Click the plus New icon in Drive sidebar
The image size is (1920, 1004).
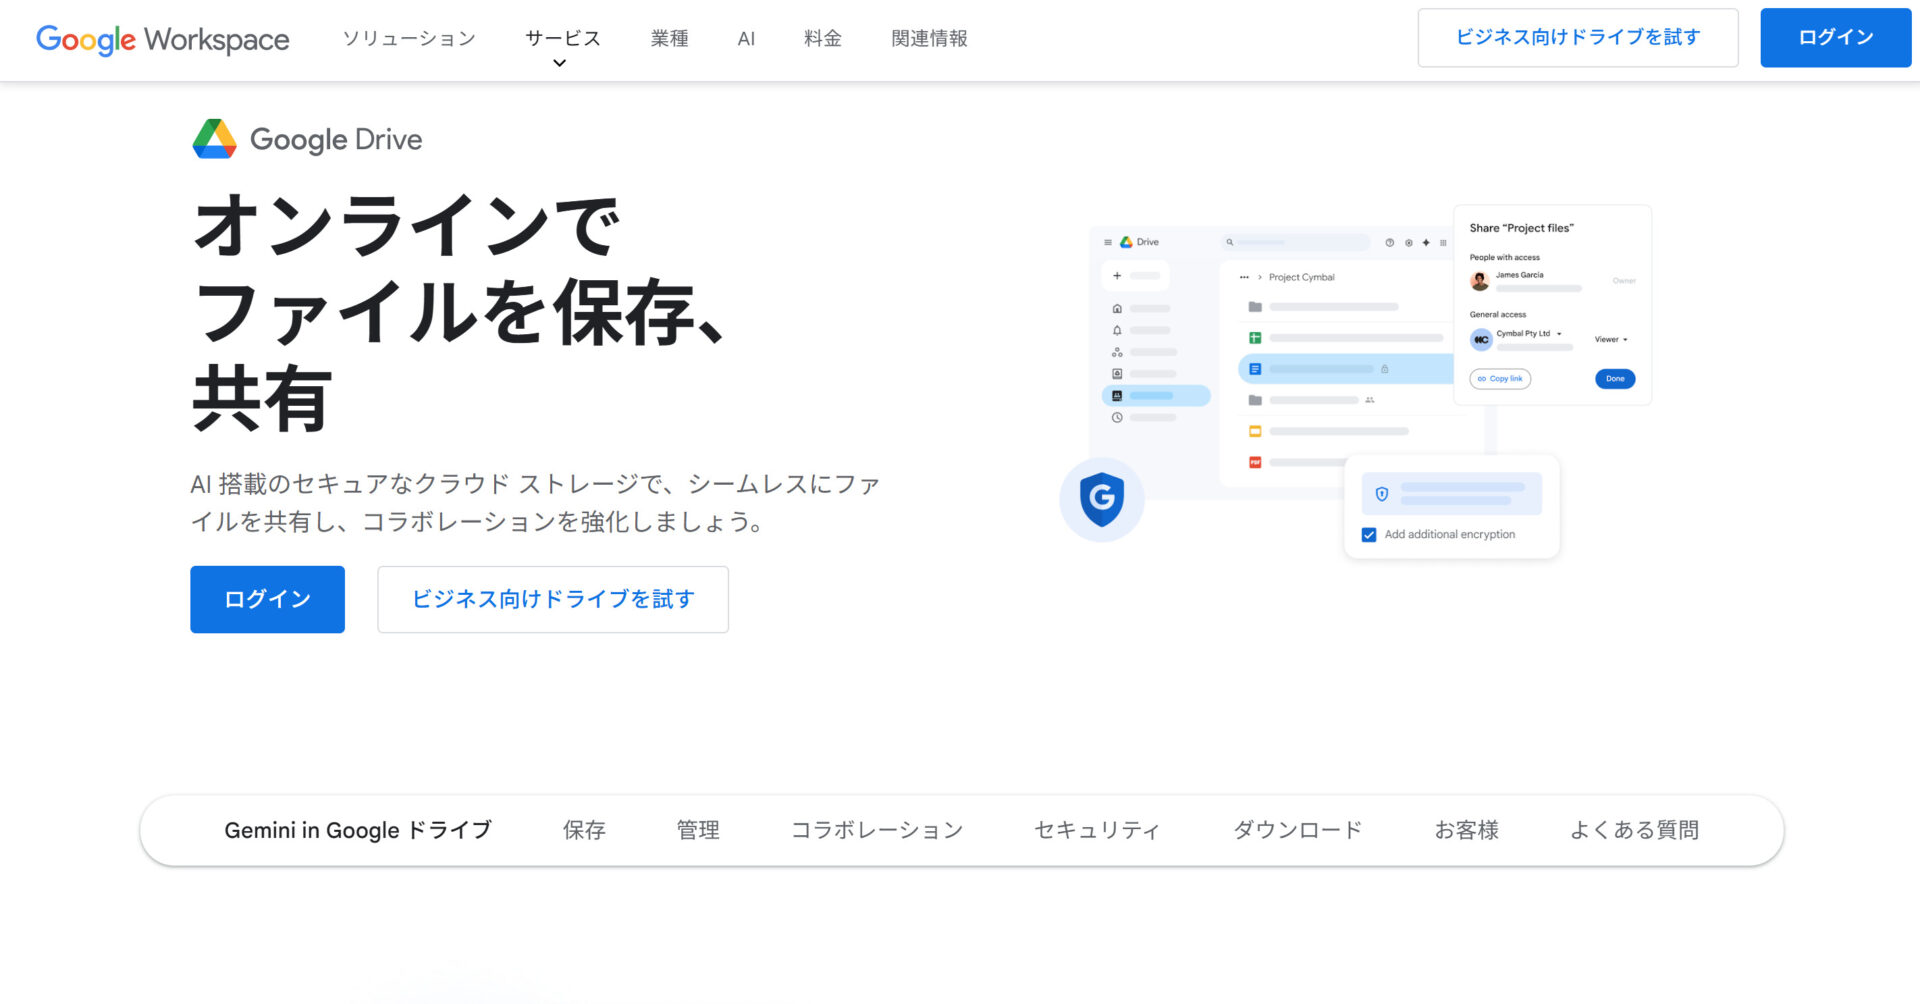click(x=1117, y=275)
